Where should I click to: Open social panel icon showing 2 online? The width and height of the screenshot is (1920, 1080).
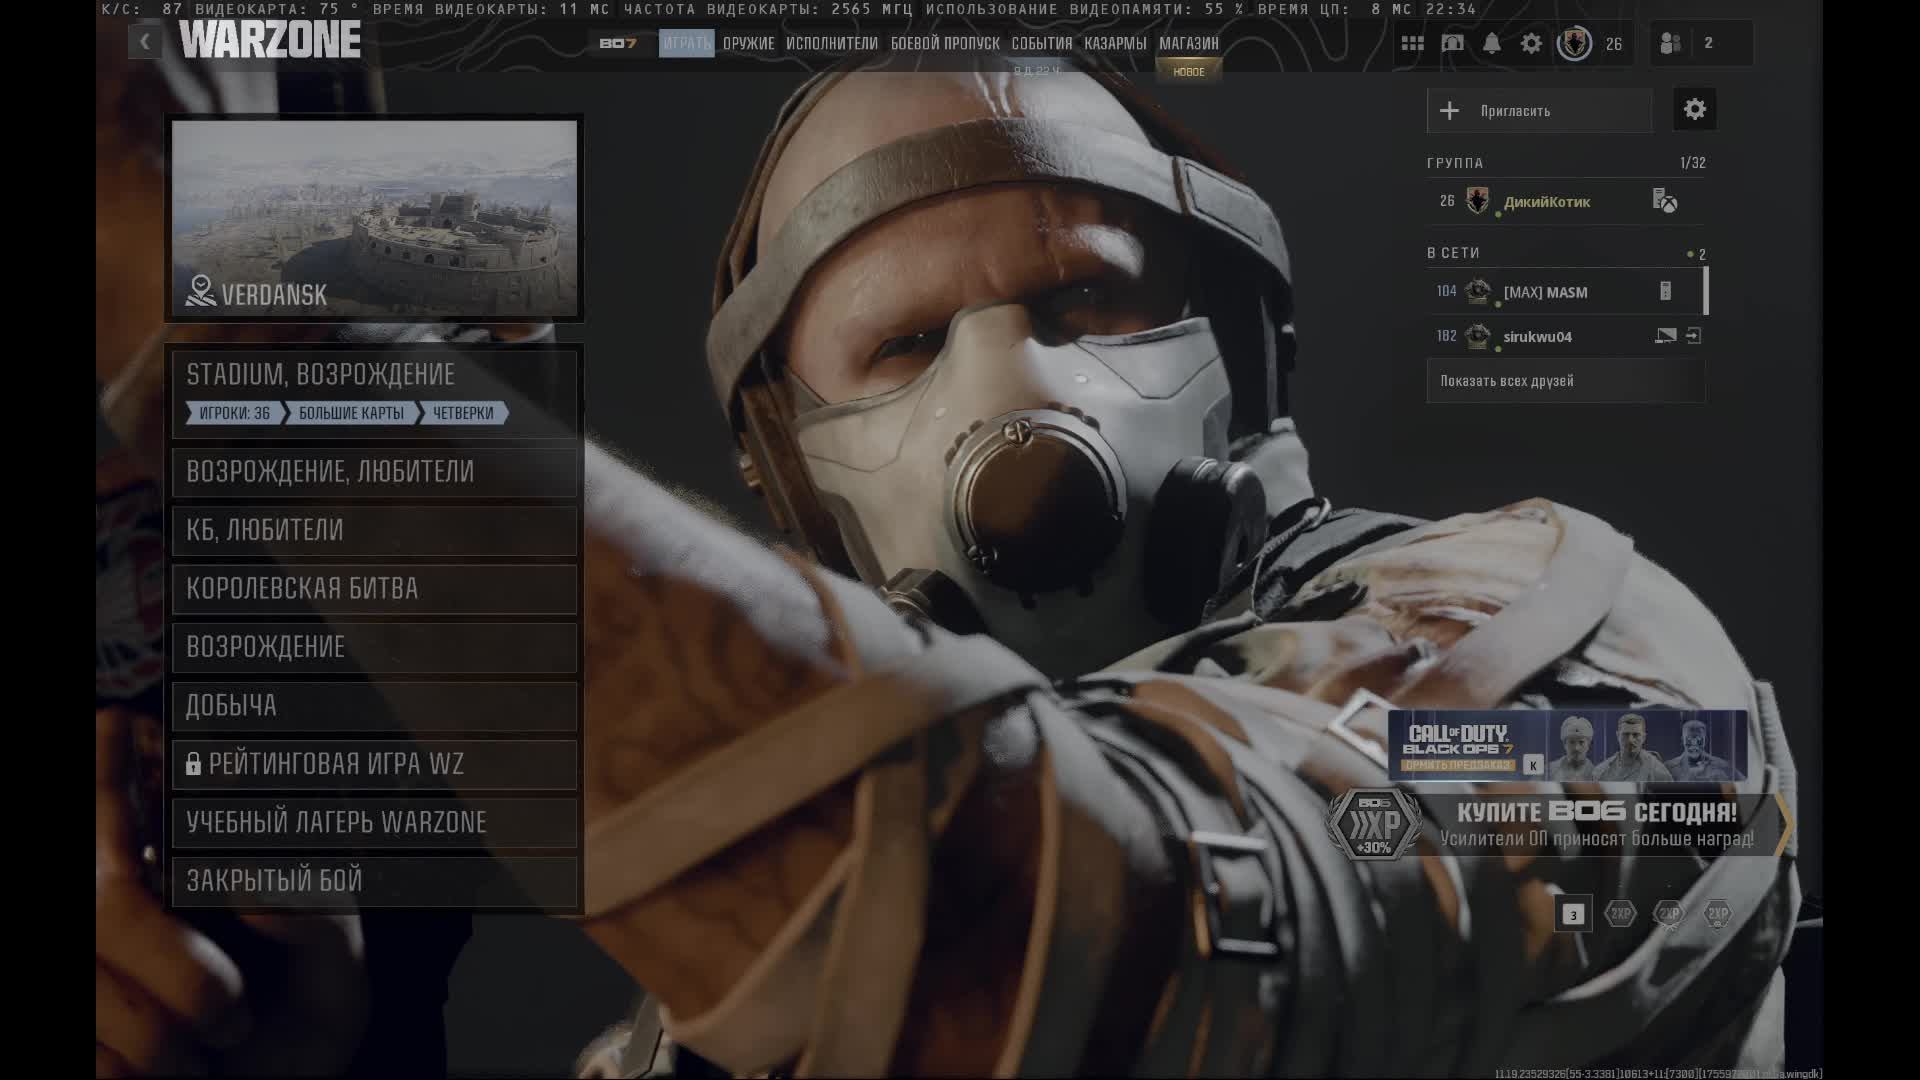(x=1668, y=43)
